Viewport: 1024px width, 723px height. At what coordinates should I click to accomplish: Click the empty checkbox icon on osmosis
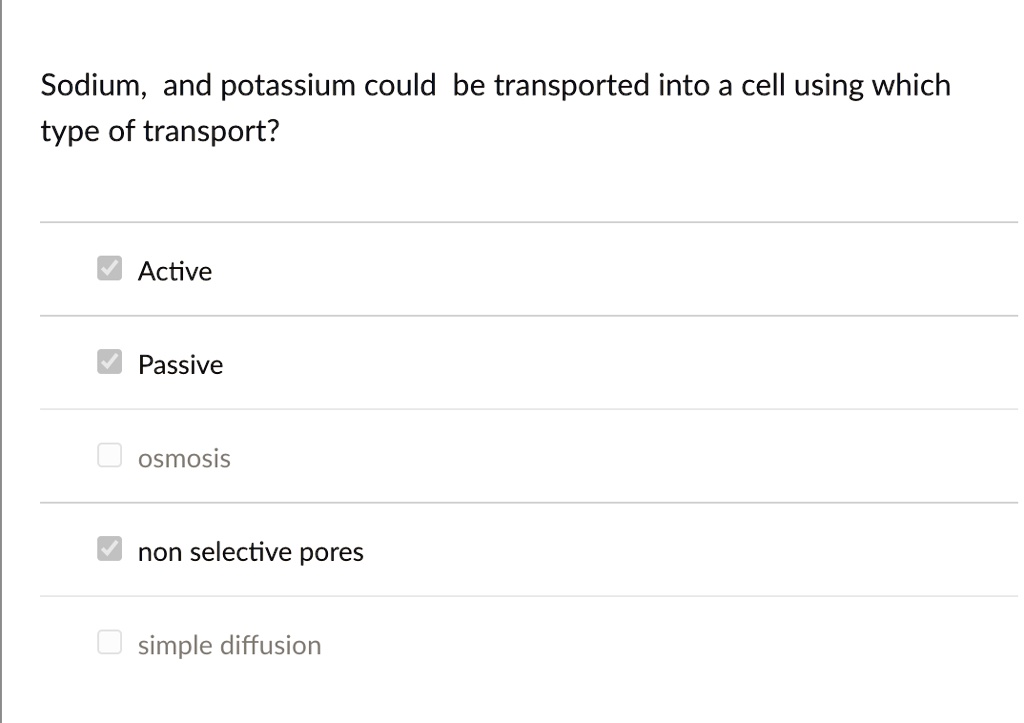[108, 454]
